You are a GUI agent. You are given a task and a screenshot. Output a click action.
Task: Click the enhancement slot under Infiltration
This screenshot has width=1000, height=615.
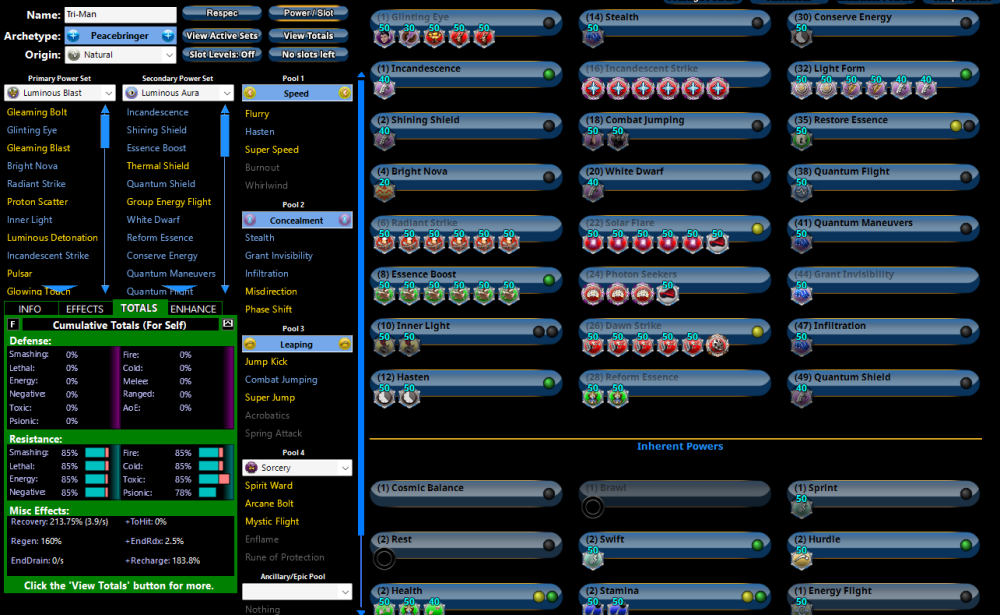(x=801, y=346)
